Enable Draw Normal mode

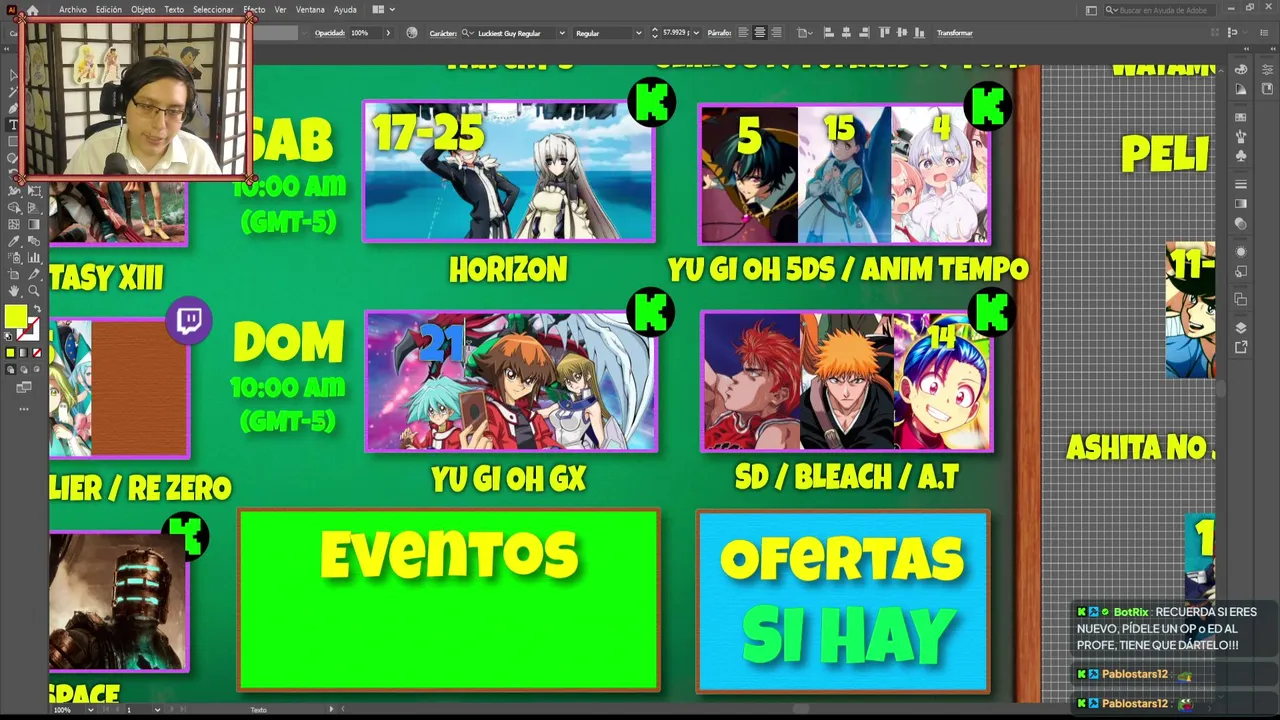[x=10, y=369]
